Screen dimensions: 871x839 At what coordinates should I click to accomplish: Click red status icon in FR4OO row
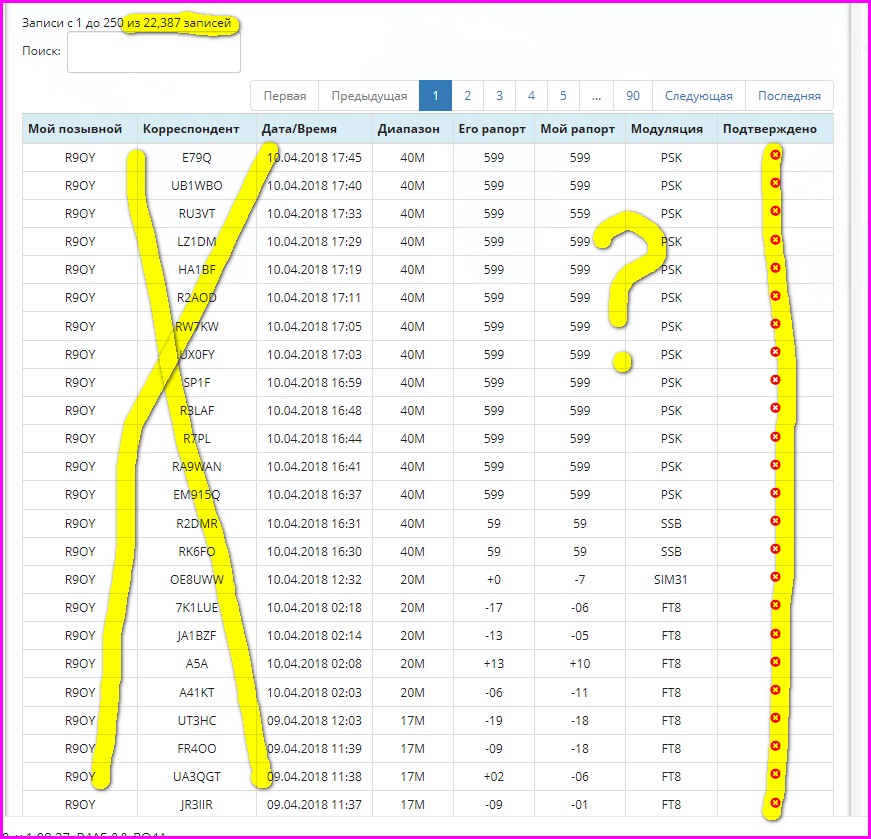coord(775,746)
